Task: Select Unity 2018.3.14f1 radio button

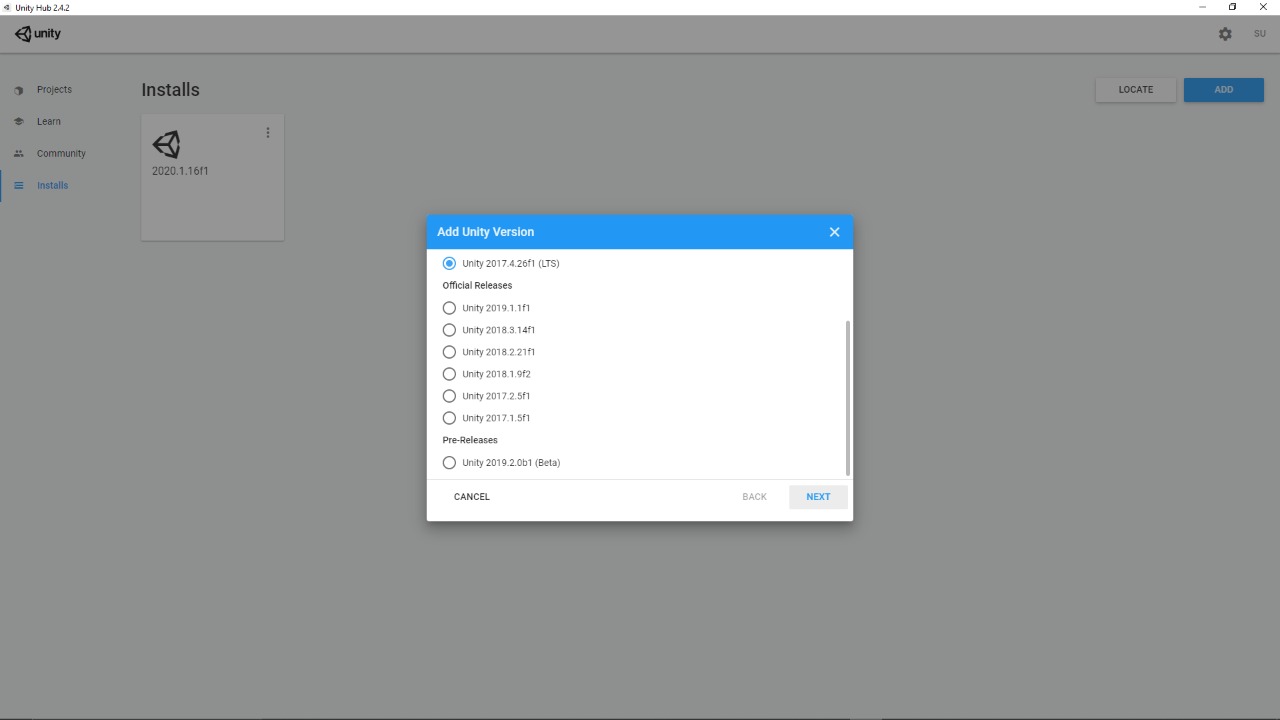Action: coord(449,330)
